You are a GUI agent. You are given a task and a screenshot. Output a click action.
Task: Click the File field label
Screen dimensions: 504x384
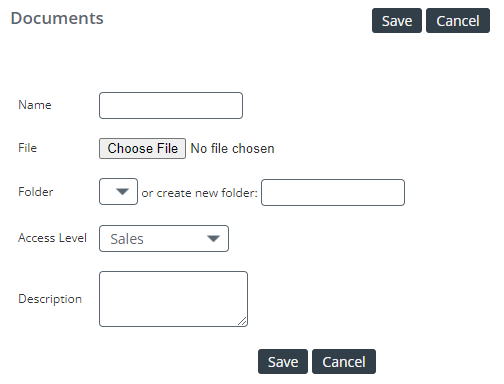coord(27,148)
